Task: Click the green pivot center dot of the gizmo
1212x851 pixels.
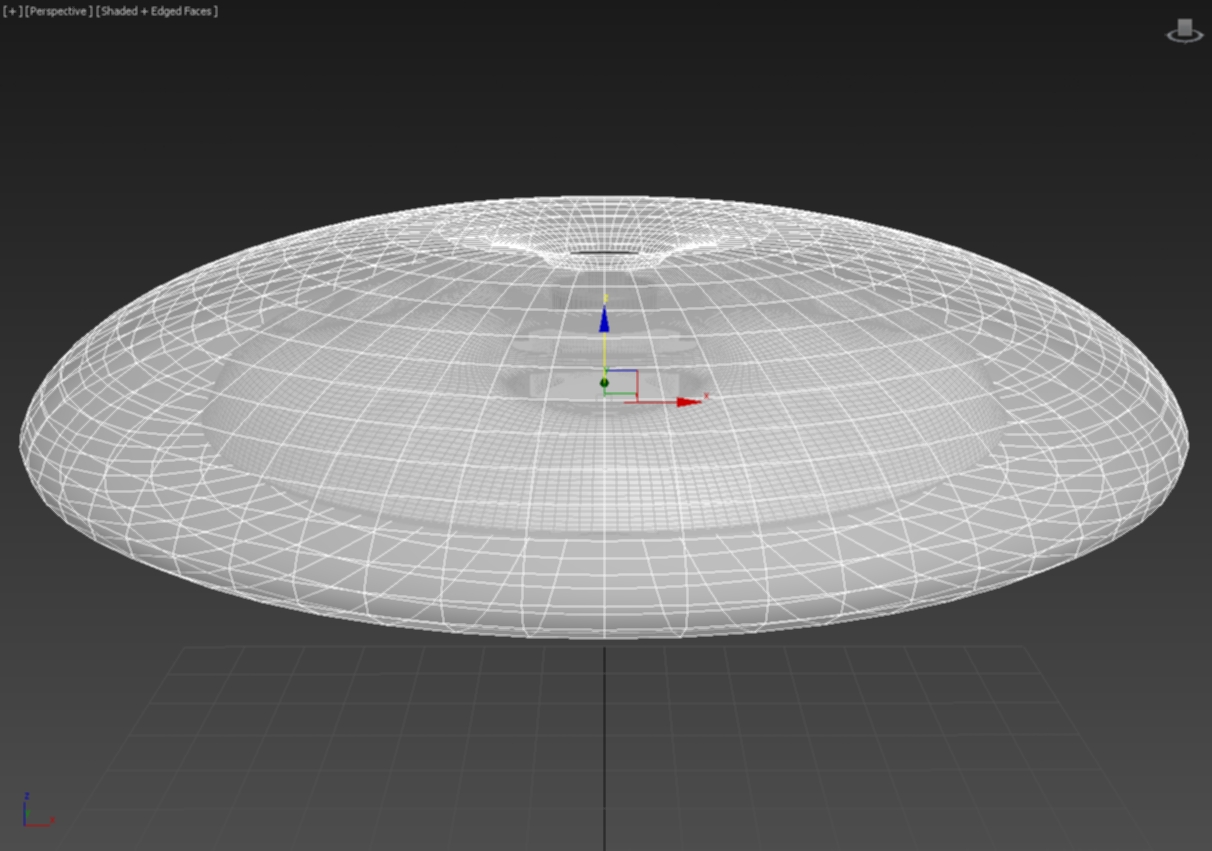Action: coord(604,383)
